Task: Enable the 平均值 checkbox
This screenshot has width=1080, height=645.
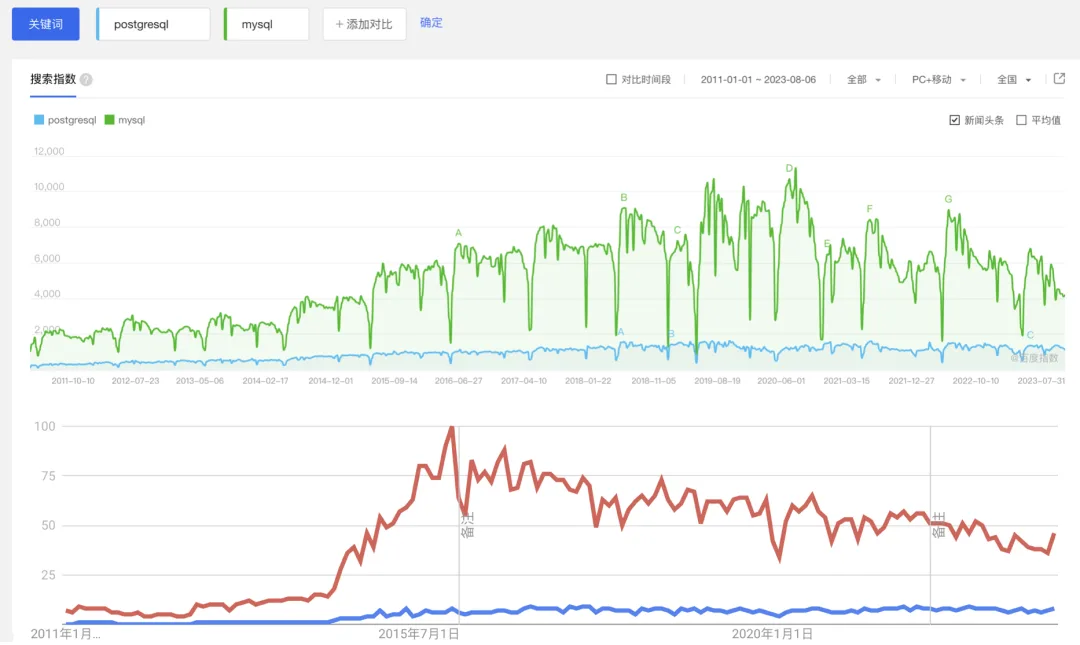Action: pos(1021,120)
